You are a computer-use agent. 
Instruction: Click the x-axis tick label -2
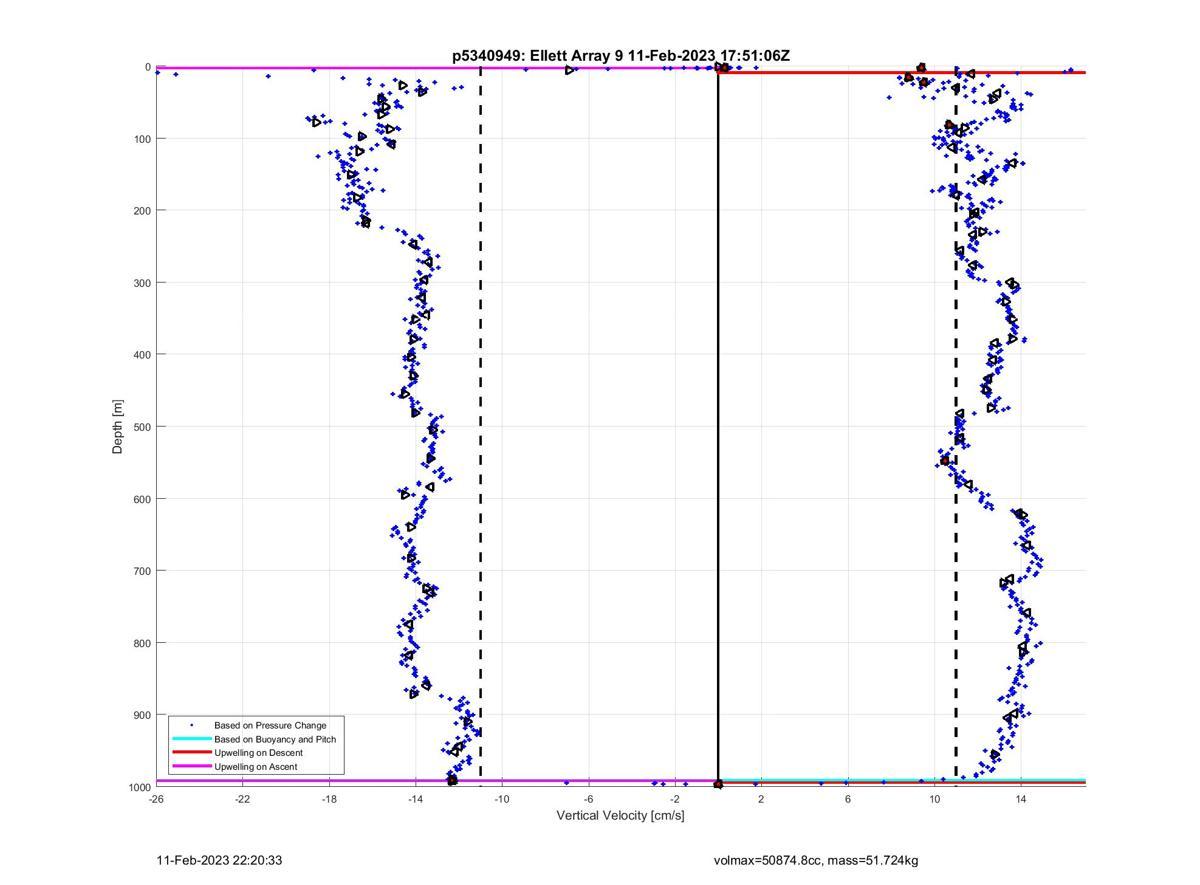click(675, 799)
